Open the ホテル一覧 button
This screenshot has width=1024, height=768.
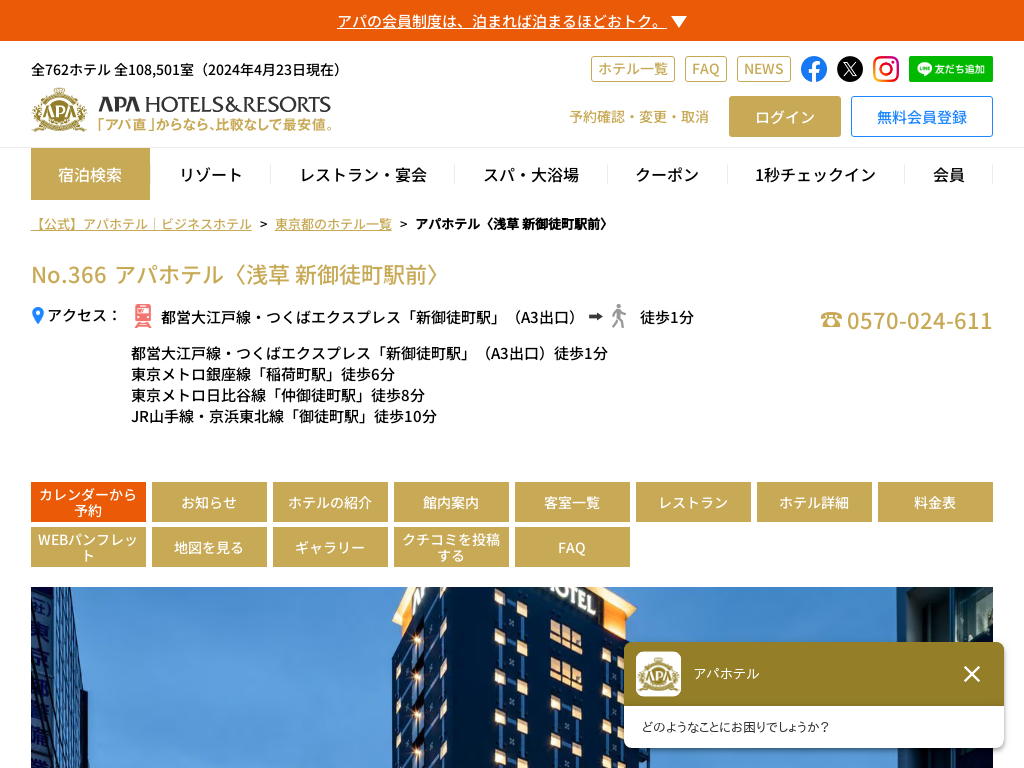pyautogui.click(x=633, y=69)
